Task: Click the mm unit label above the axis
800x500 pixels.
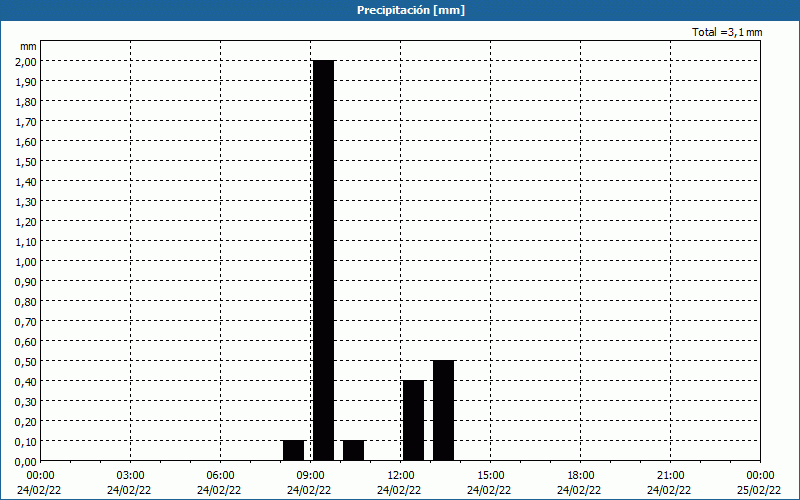Action: 28,46
